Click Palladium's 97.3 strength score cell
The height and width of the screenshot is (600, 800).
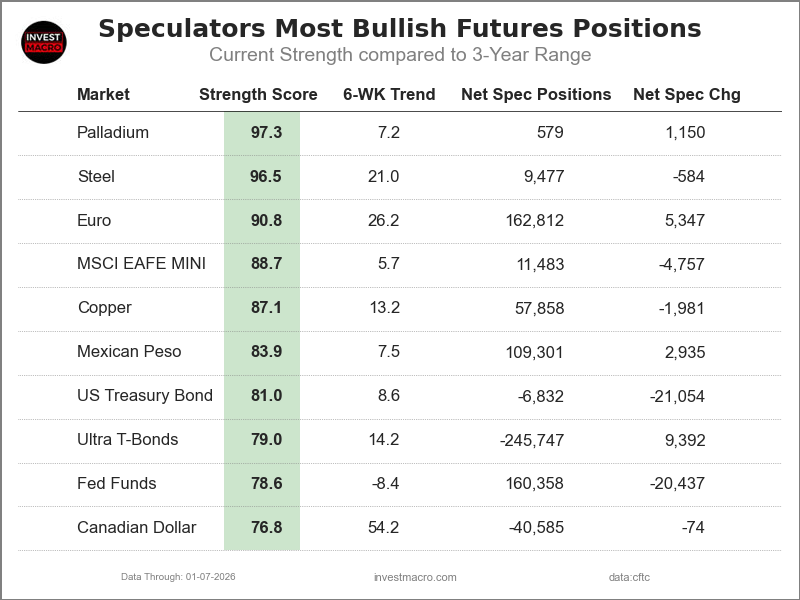[266, 132]
